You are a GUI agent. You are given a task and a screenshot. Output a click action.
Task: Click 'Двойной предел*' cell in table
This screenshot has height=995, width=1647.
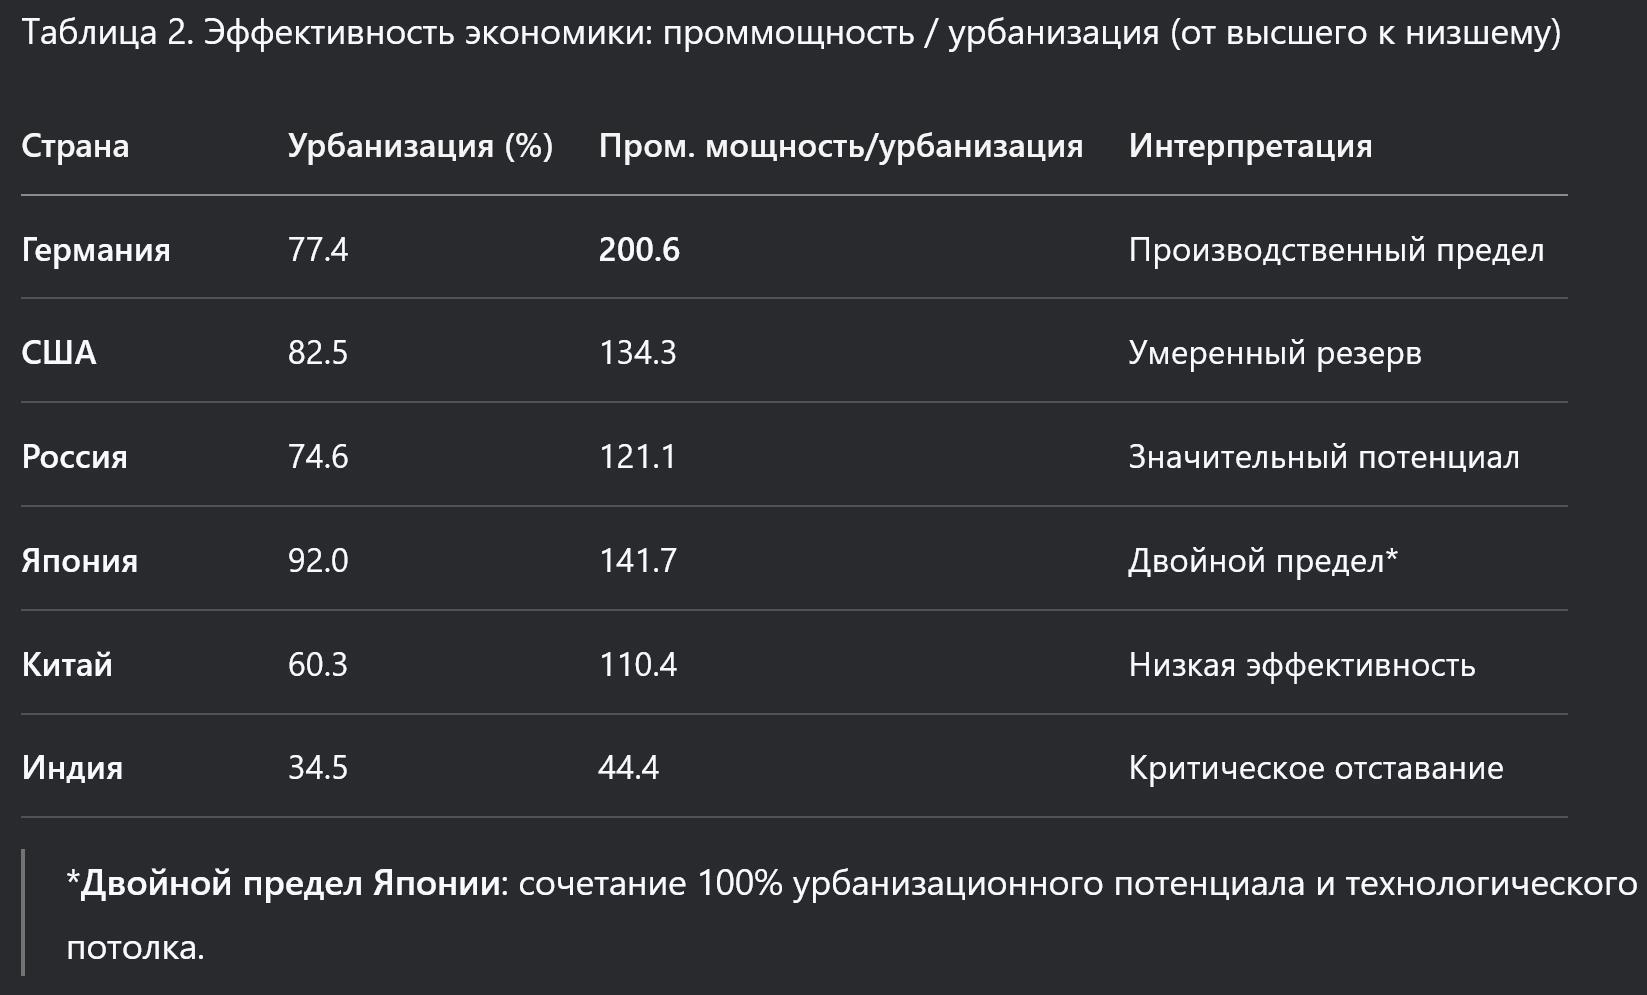pyautogui.click(x=1263, y=561)
